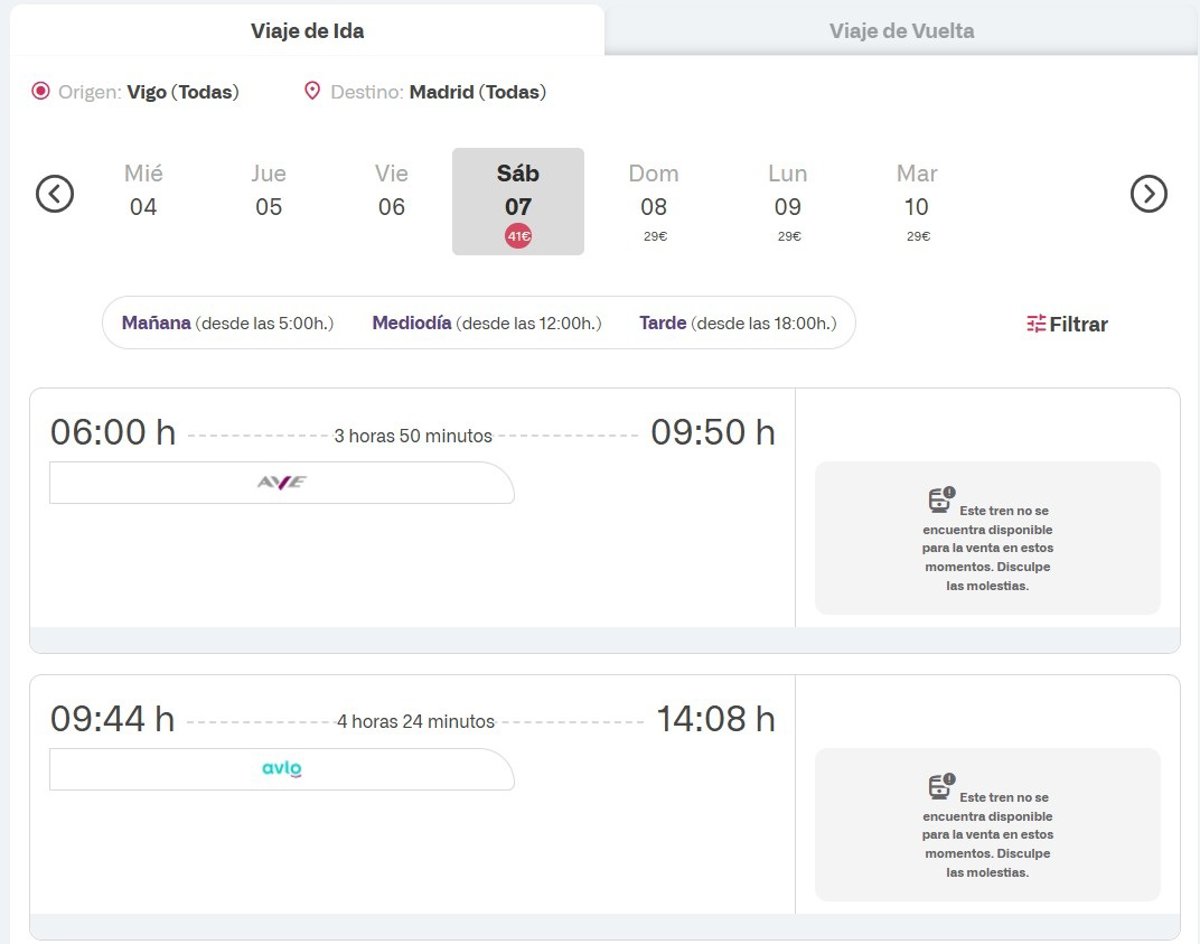
Task: Click the origin station marker icon
Action: point(40,92)
